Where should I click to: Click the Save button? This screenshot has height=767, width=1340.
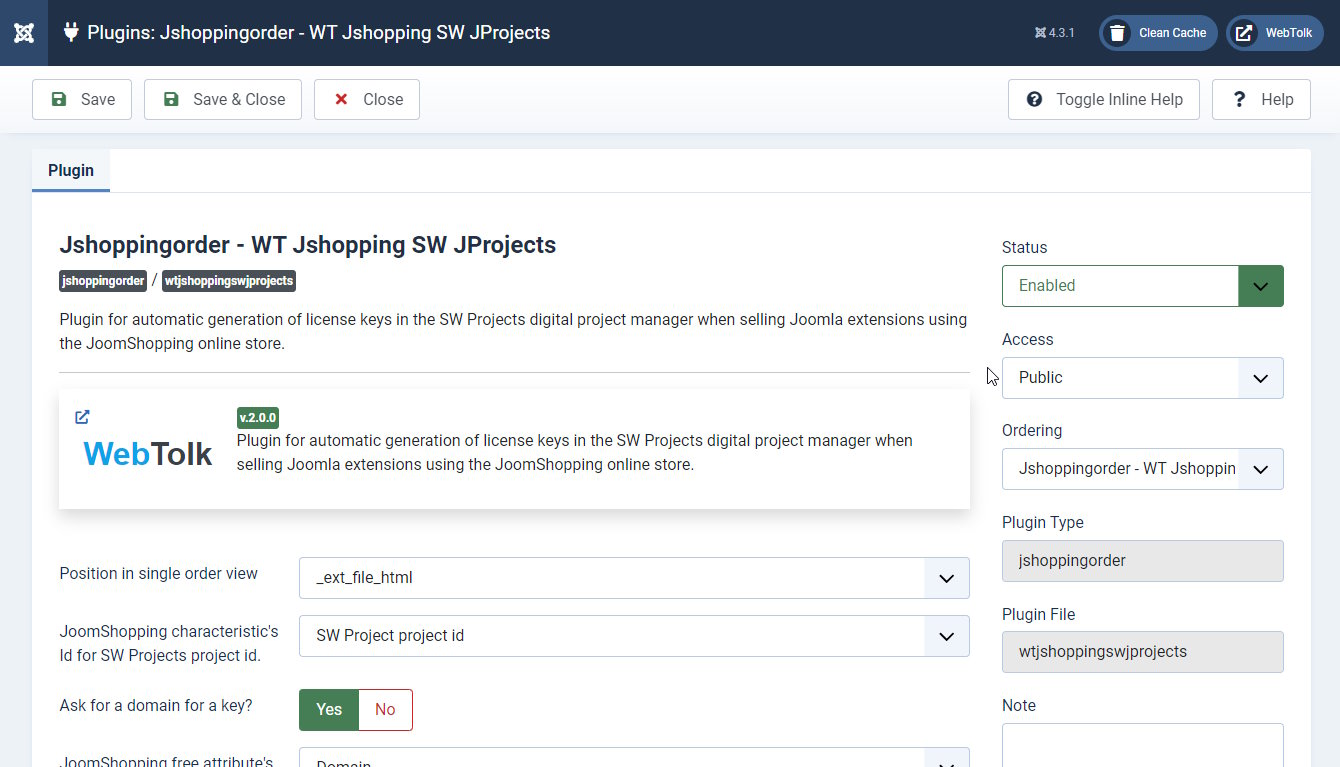[x=82, y=99]
